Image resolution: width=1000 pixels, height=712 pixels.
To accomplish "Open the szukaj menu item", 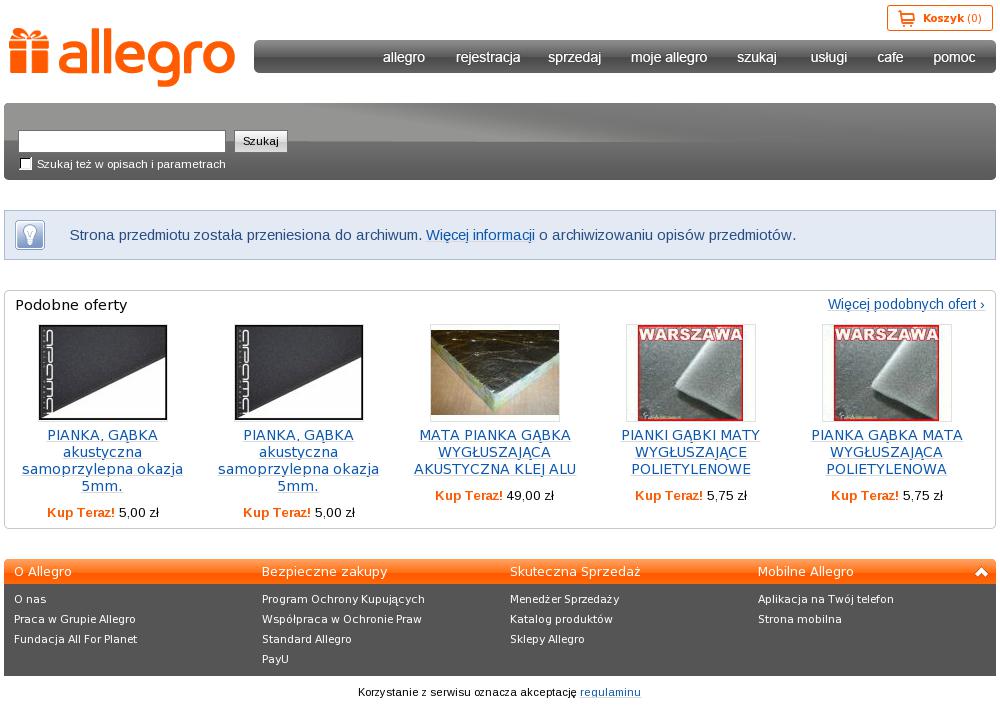I will pos(756,57).
